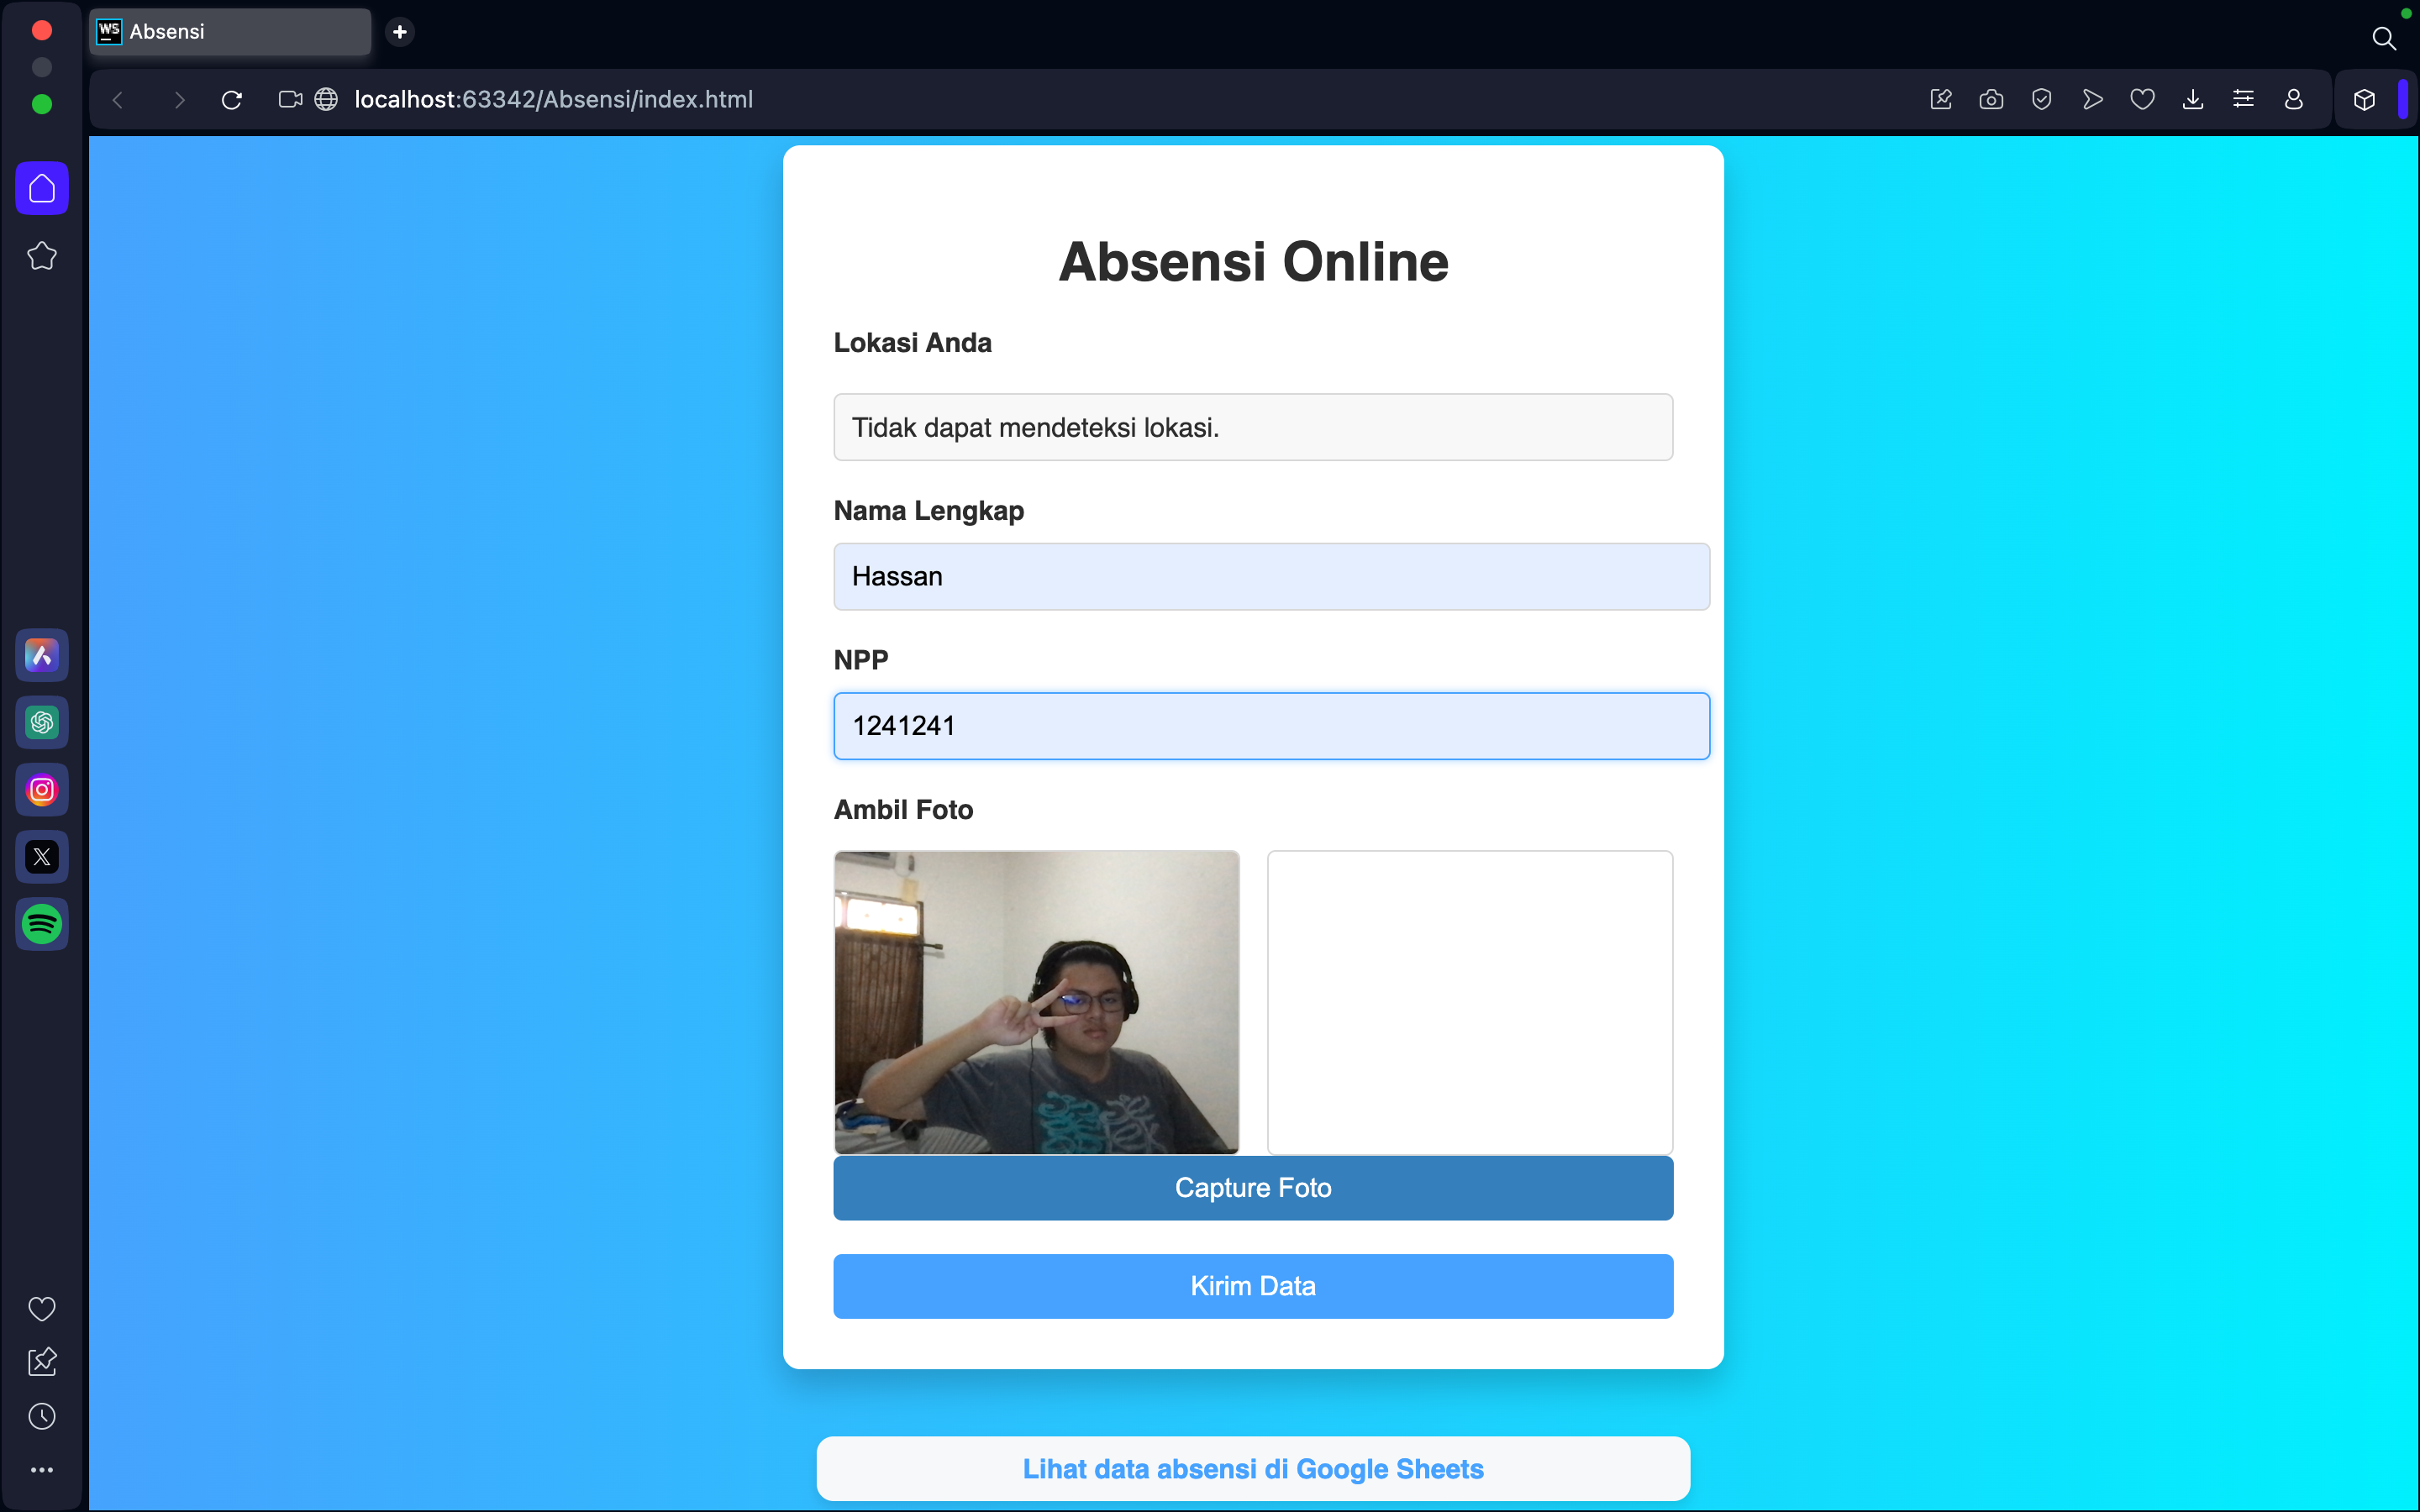The height and width of the screenshot is (1512, 2420).
Task: Click the Lokasi Anda location field
Action: coord(1253,427)
